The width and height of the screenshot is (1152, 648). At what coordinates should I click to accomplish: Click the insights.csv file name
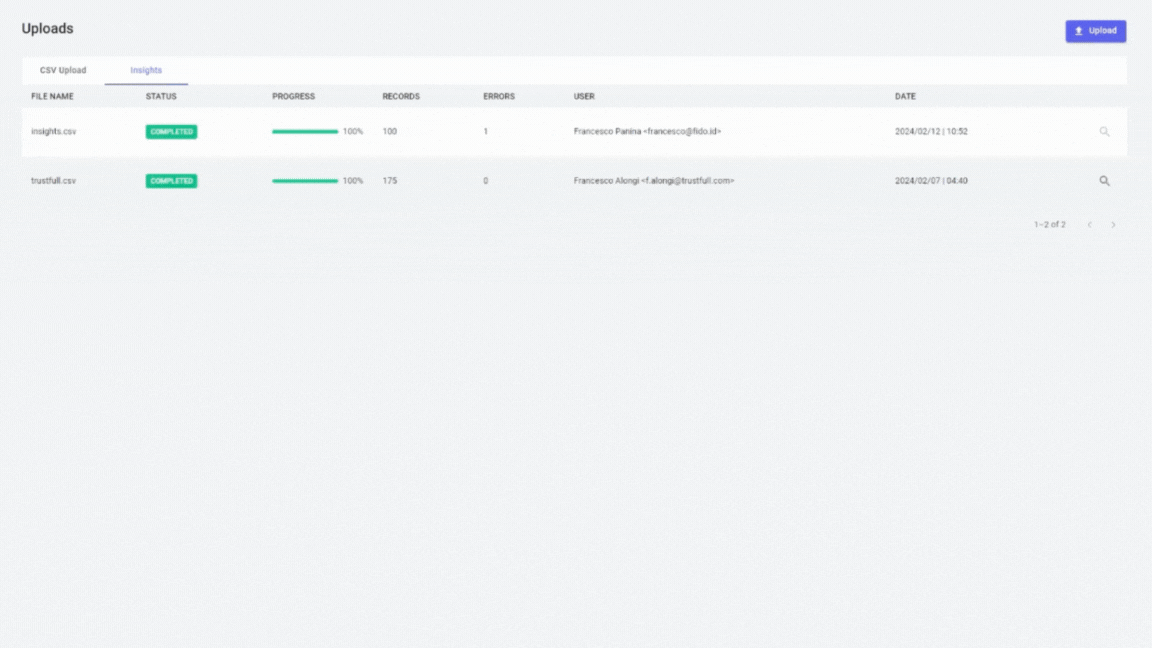coord(54,132)
